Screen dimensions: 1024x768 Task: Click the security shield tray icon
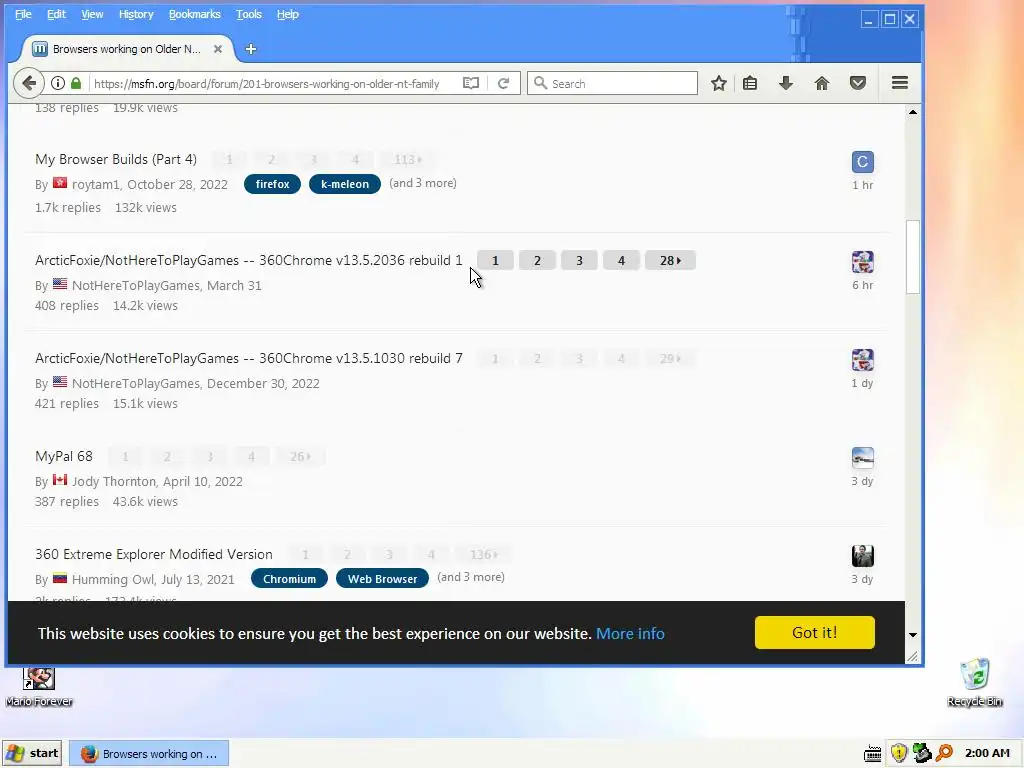point(899,753)
